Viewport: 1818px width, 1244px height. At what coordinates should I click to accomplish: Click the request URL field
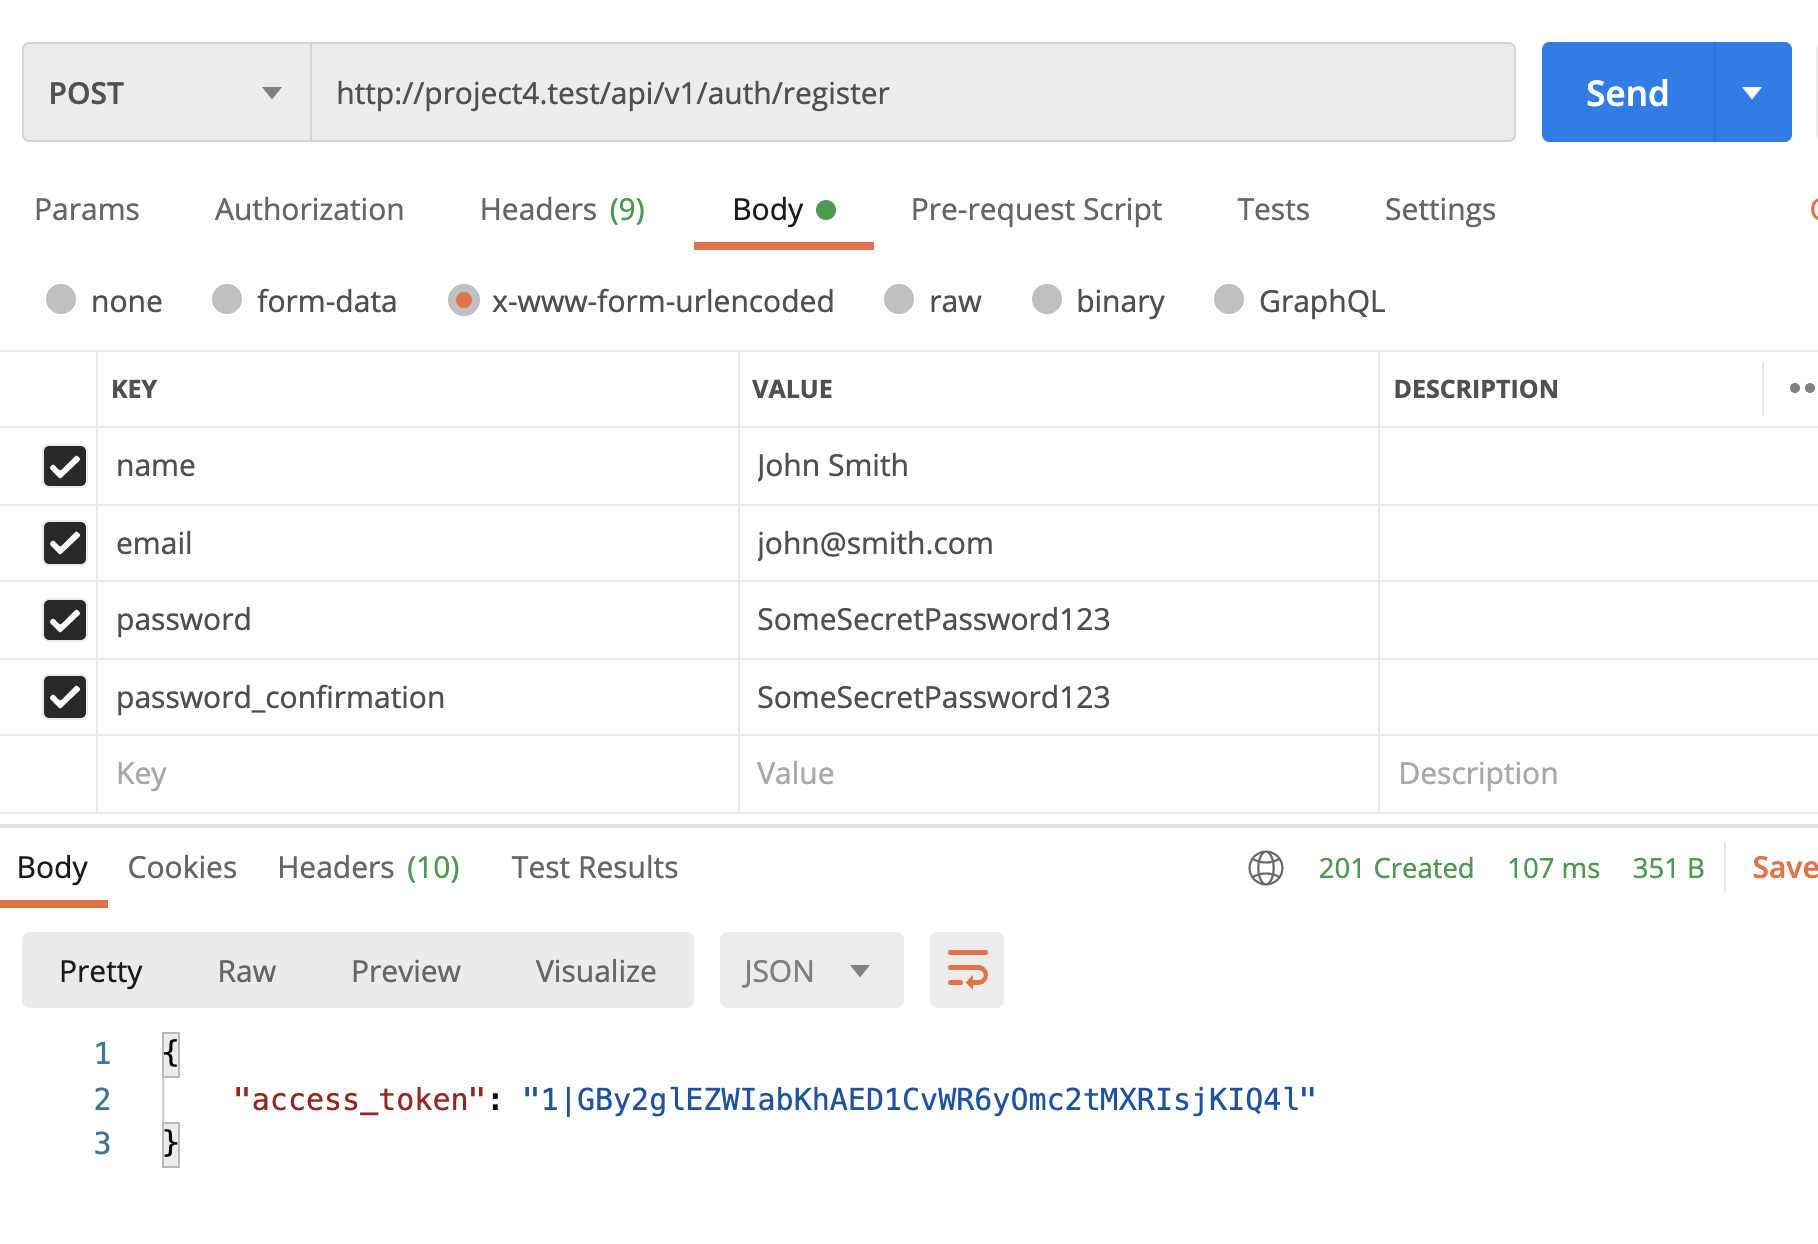913,93
